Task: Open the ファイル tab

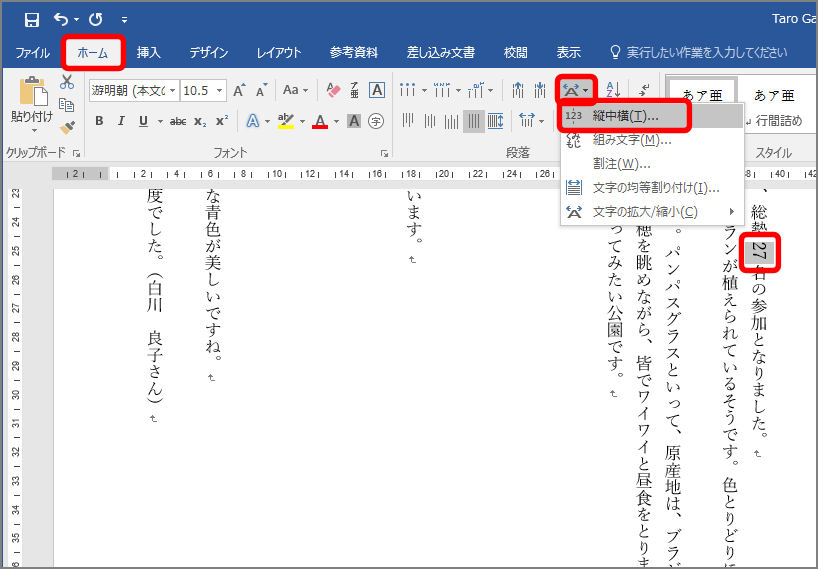Action: [x=32, y=53]
